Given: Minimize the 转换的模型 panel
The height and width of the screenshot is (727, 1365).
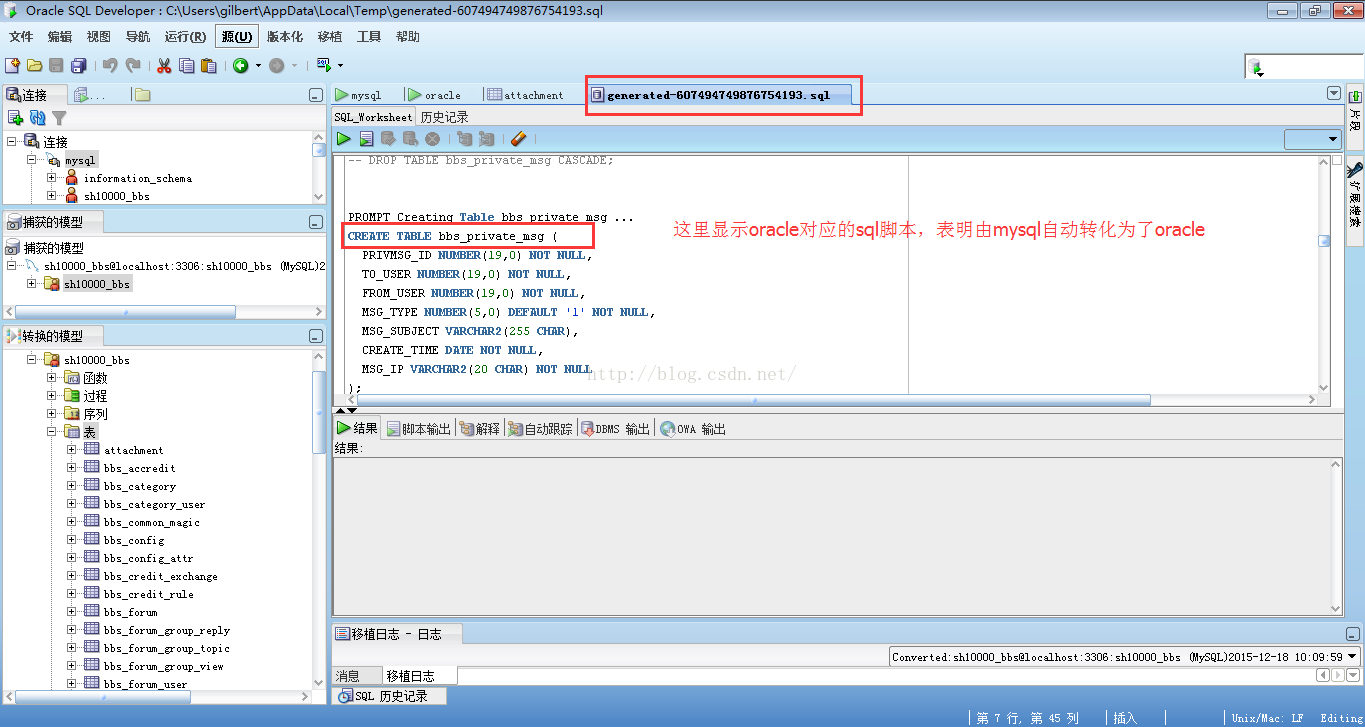Looking at the screenshot, I should click(315, 336).
